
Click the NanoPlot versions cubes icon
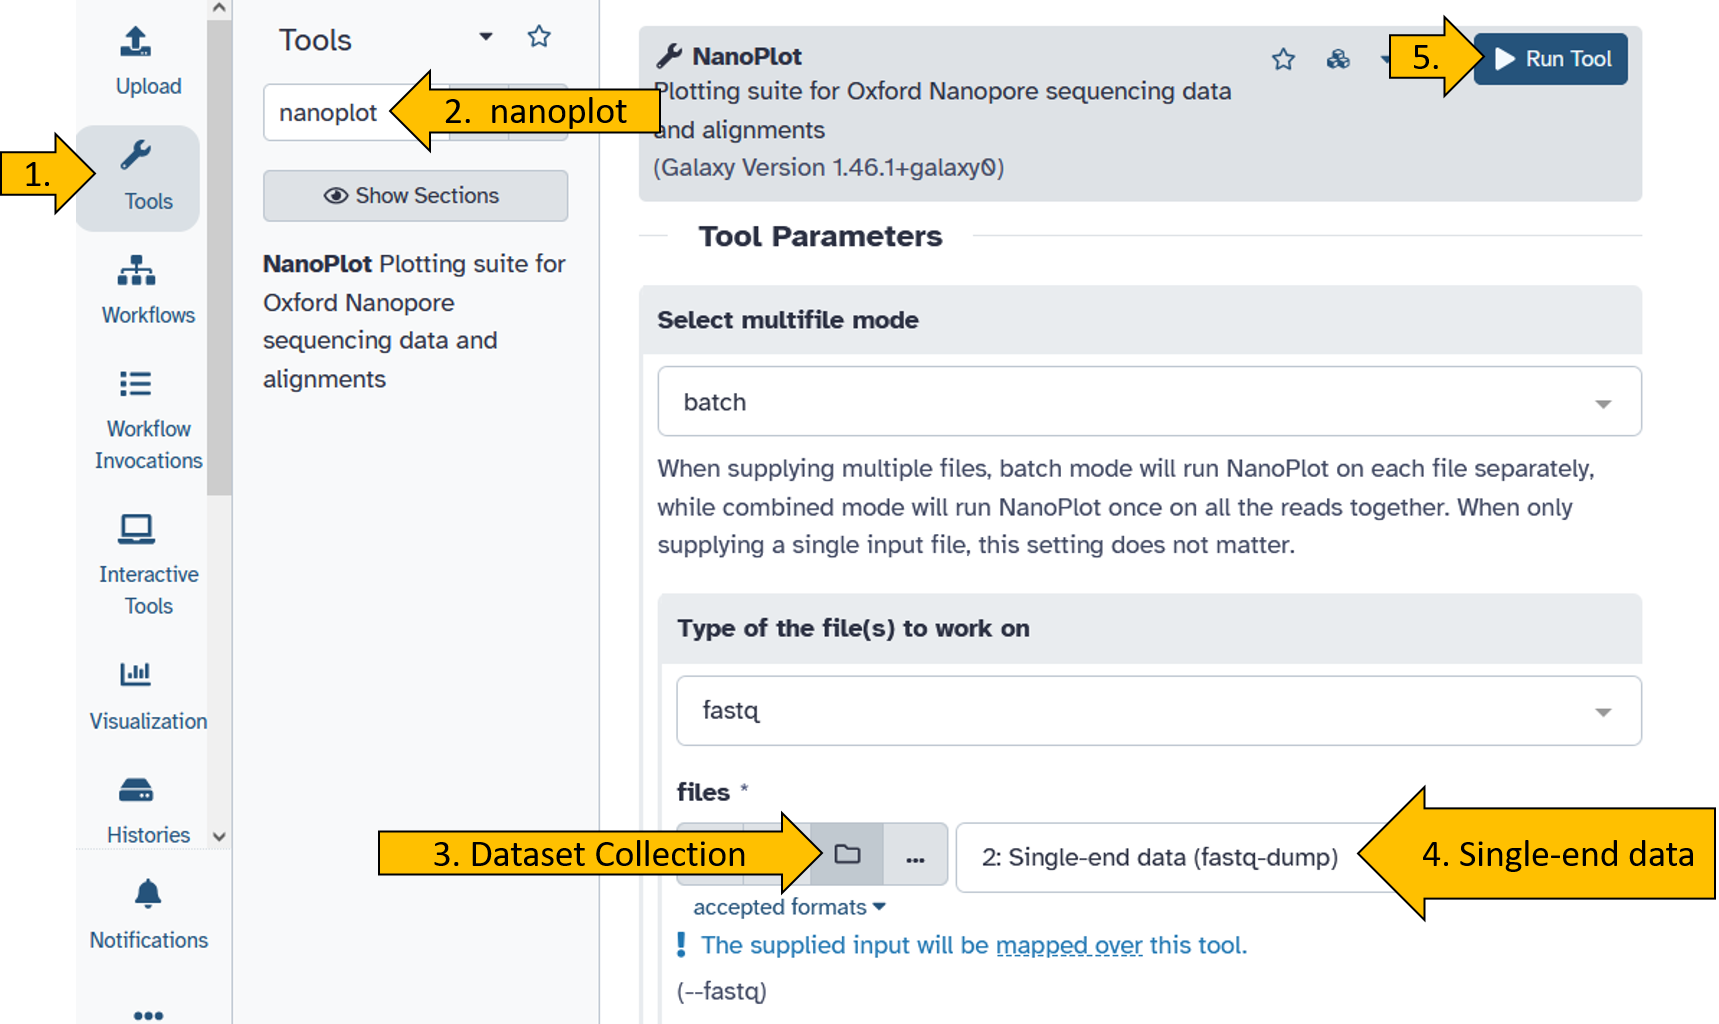pyautogui.click(x=1338, y=59)
